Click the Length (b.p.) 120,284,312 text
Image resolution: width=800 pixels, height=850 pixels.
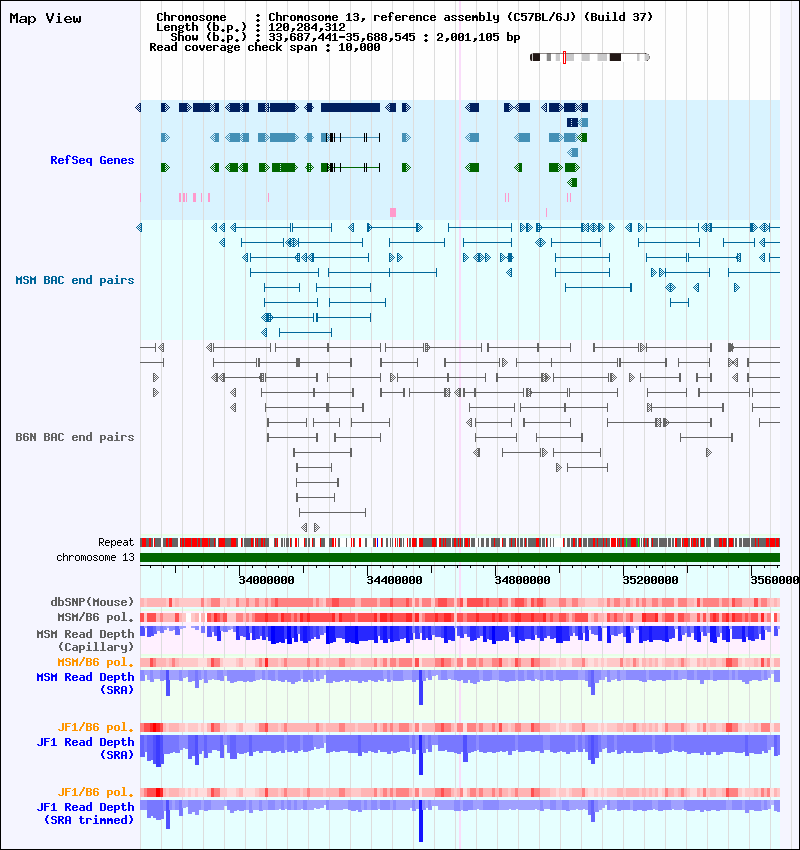tap(250, 27)
